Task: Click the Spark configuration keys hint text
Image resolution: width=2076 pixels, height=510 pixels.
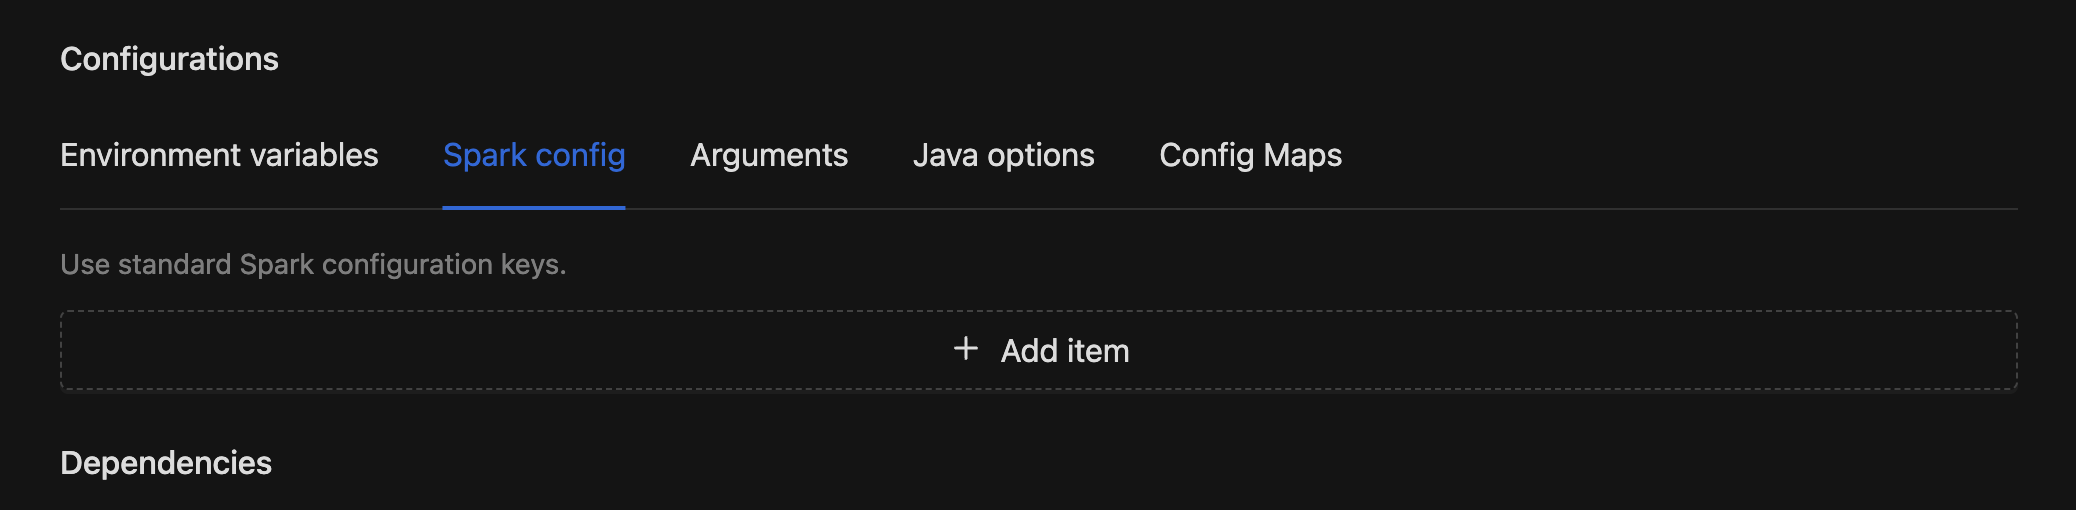Action: coord(313,264)
